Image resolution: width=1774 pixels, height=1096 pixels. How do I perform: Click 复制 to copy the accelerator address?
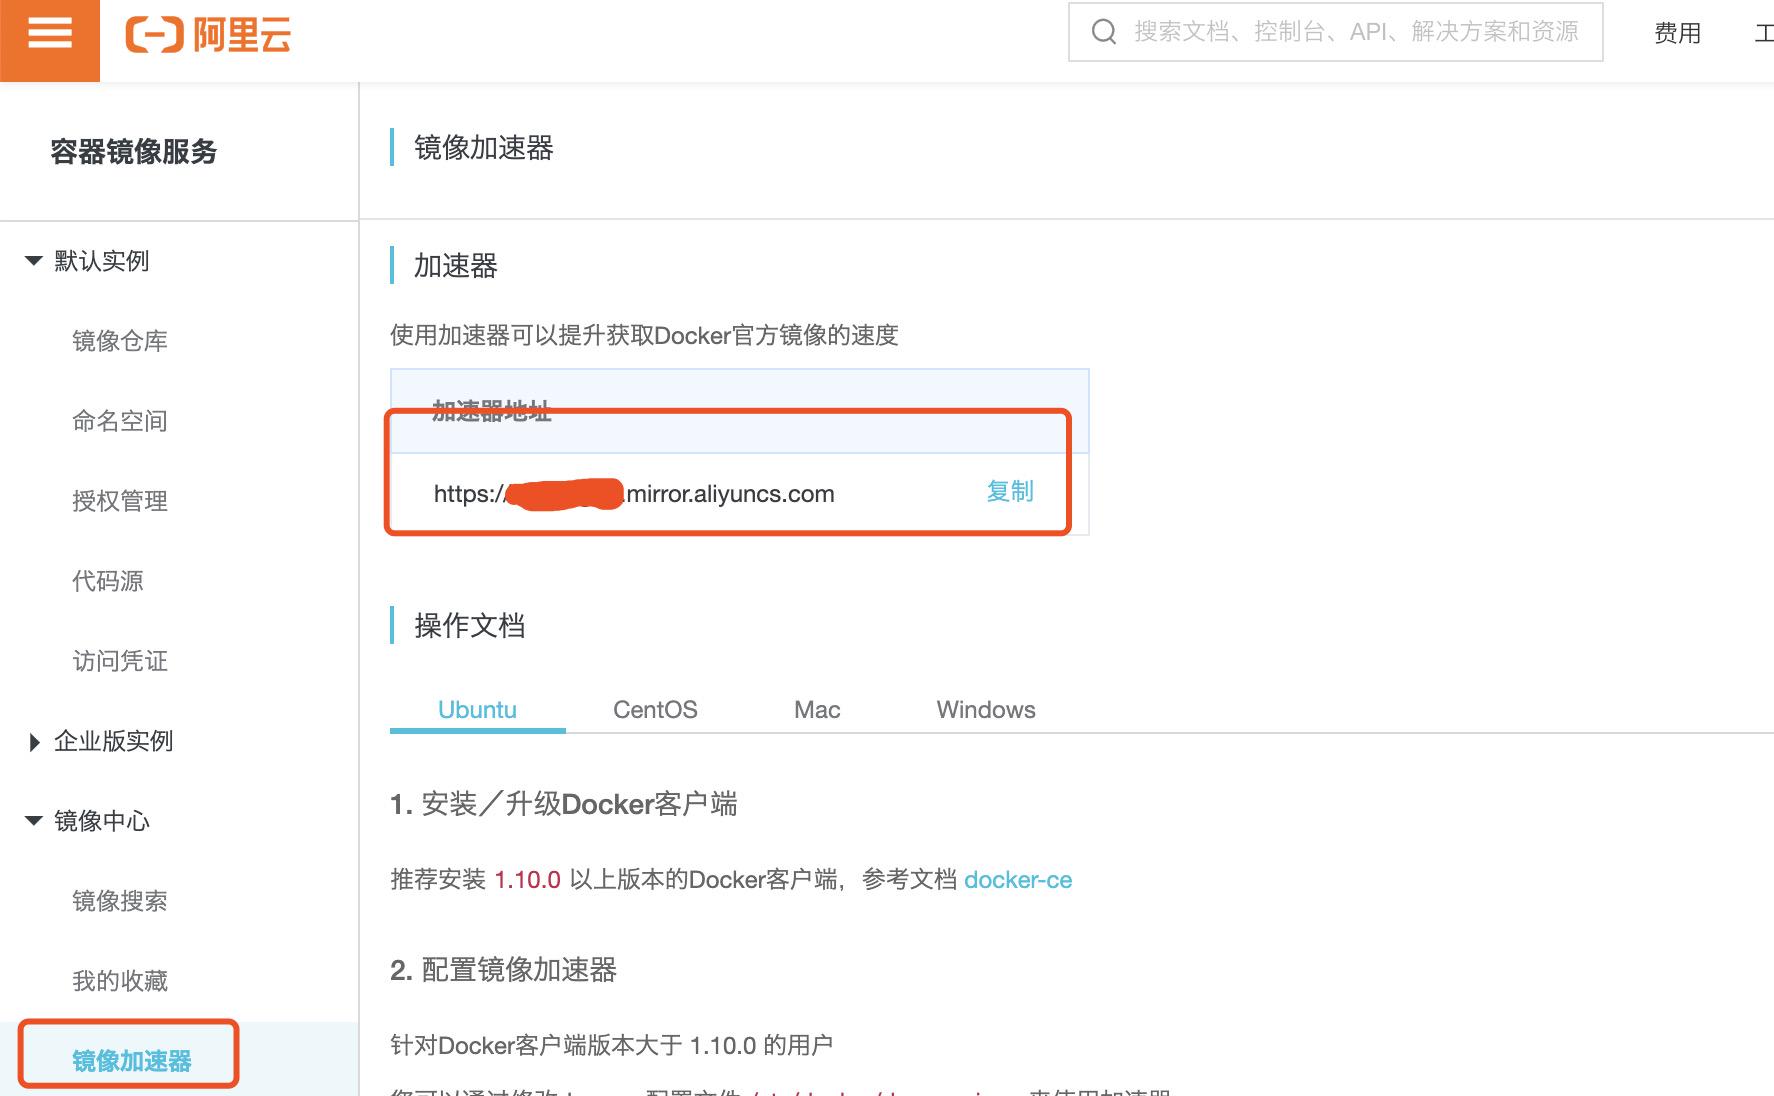click(x=1010, y=491)
